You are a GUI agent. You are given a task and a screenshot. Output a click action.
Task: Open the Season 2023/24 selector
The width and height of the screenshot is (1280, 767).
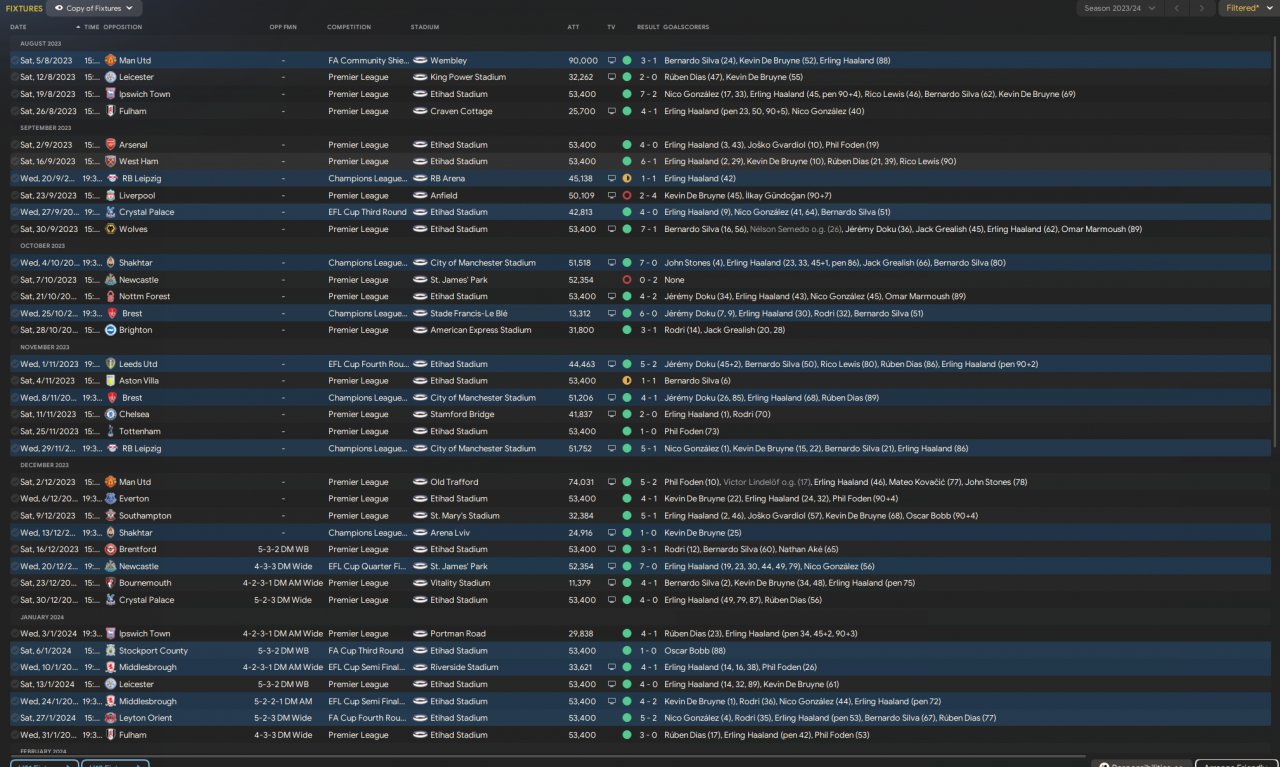1120,8
